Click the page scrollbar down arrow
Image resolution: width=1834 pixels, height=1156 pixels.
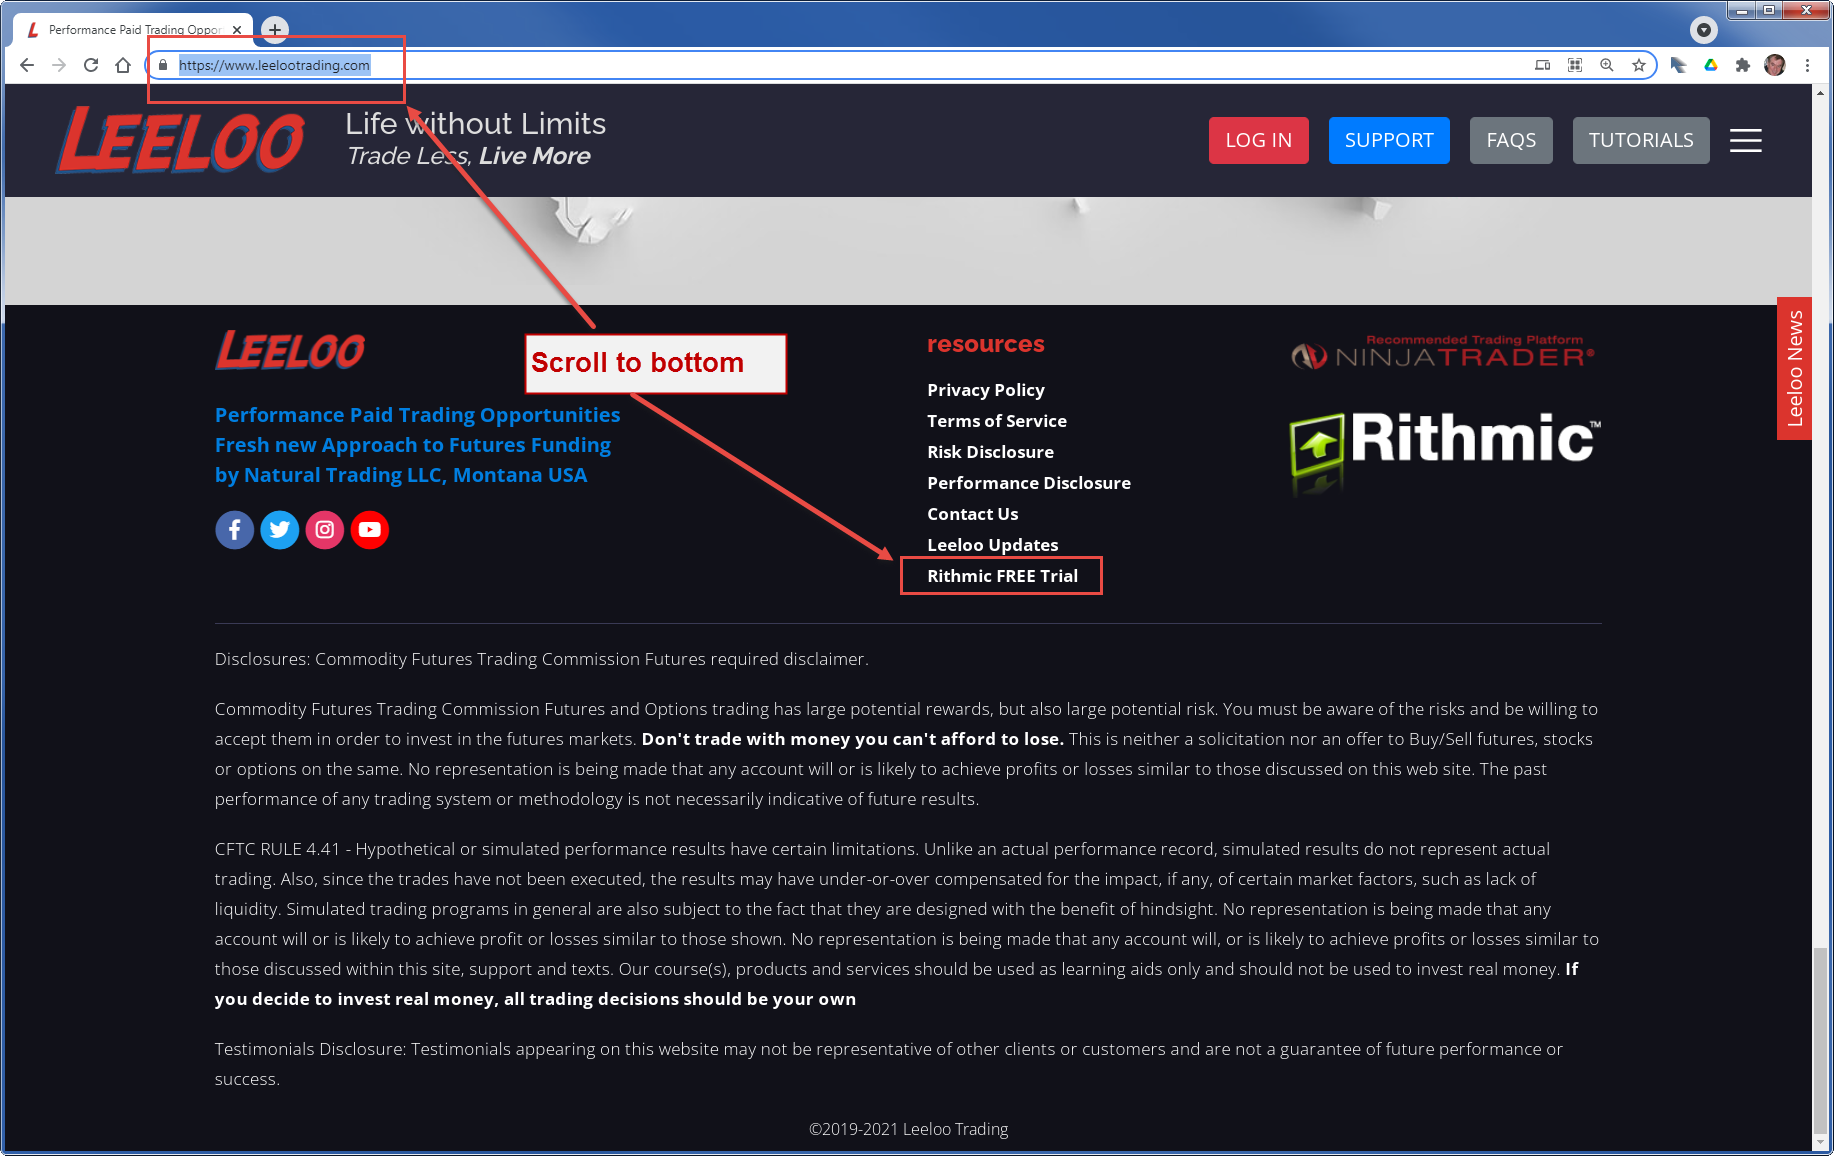coord(1821,1142)
